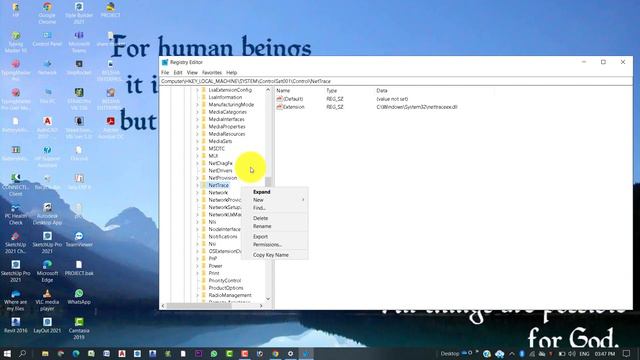Expand the Power key arrow
The image size is (640, 360).
198,266
